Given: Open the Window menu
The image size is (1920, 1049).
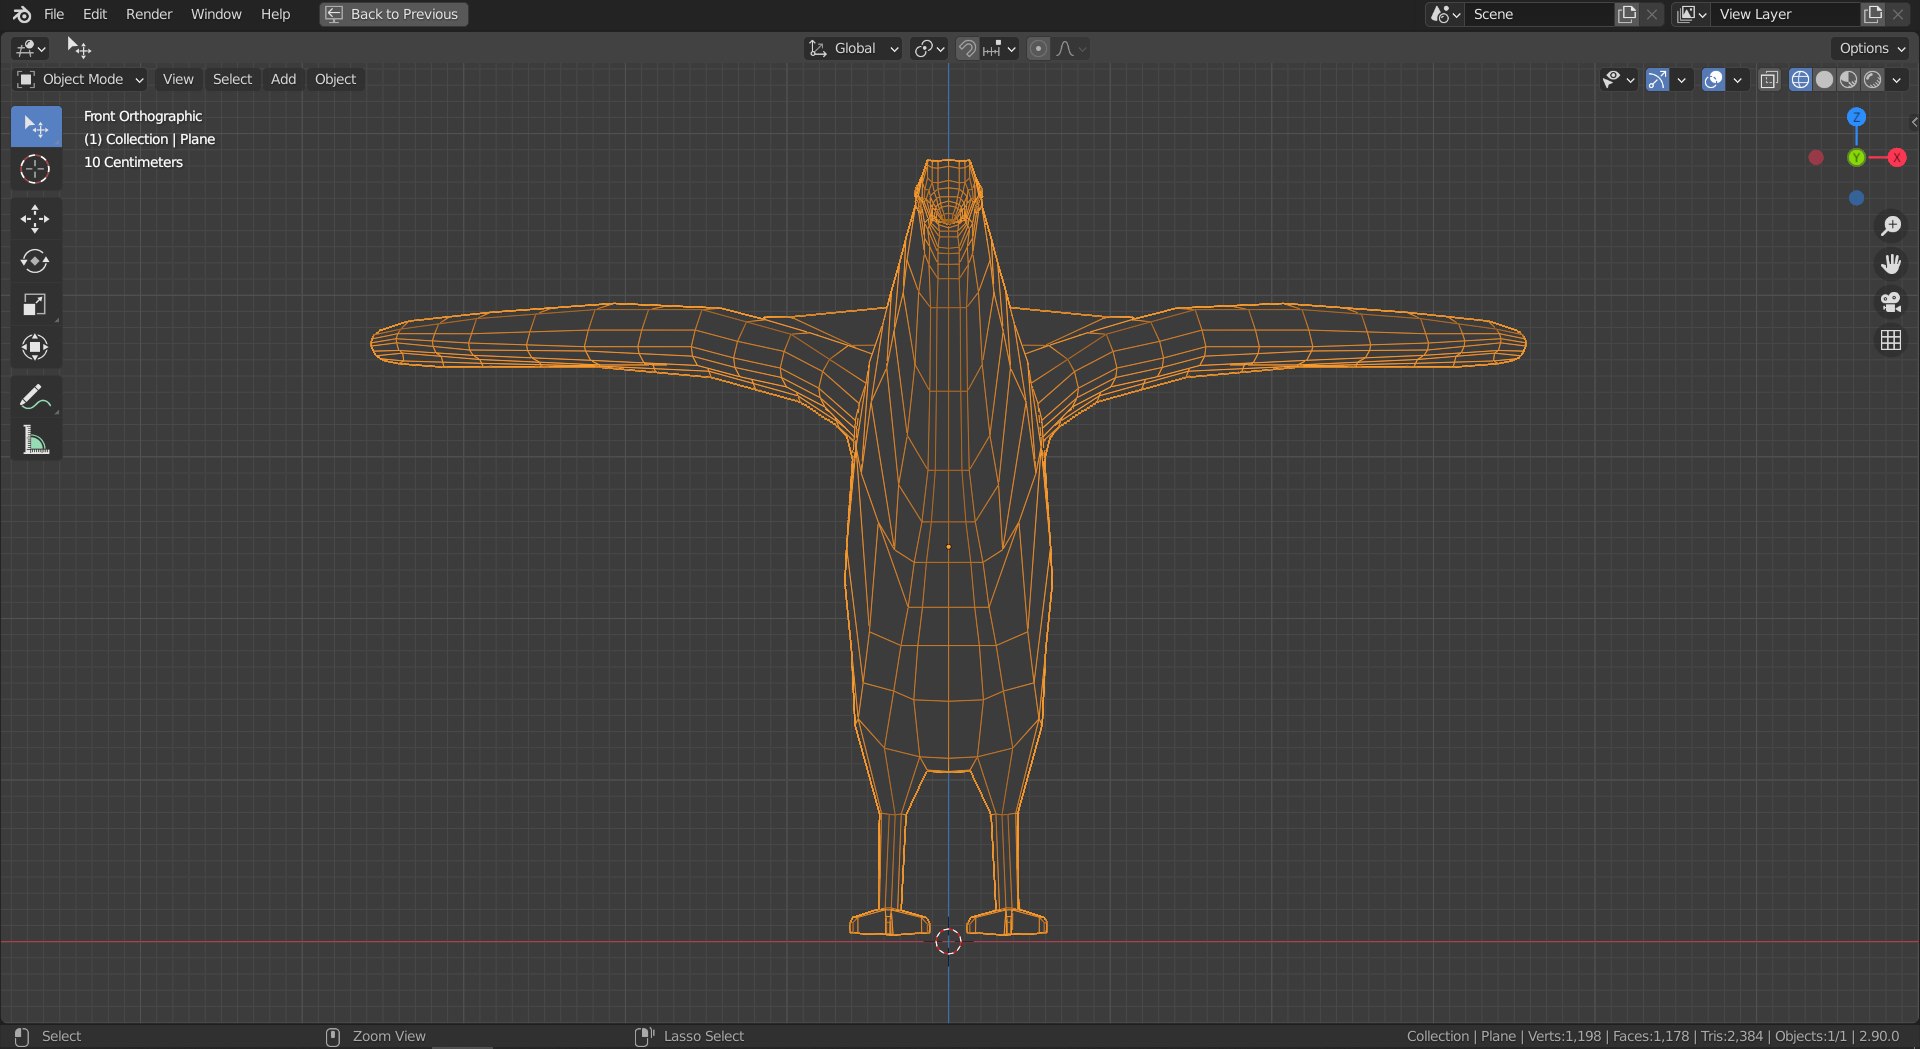Looking at the screenshot, I should [216, 14].
